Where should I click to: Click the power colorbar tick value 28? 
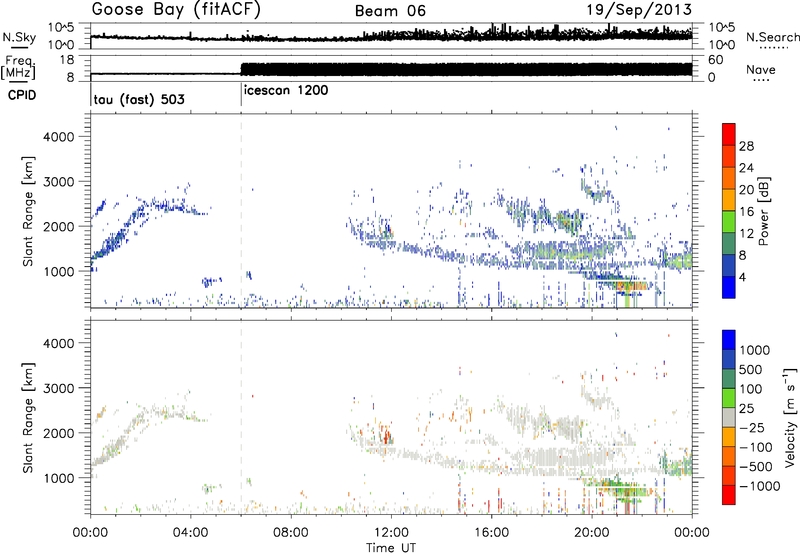[746, 146]
